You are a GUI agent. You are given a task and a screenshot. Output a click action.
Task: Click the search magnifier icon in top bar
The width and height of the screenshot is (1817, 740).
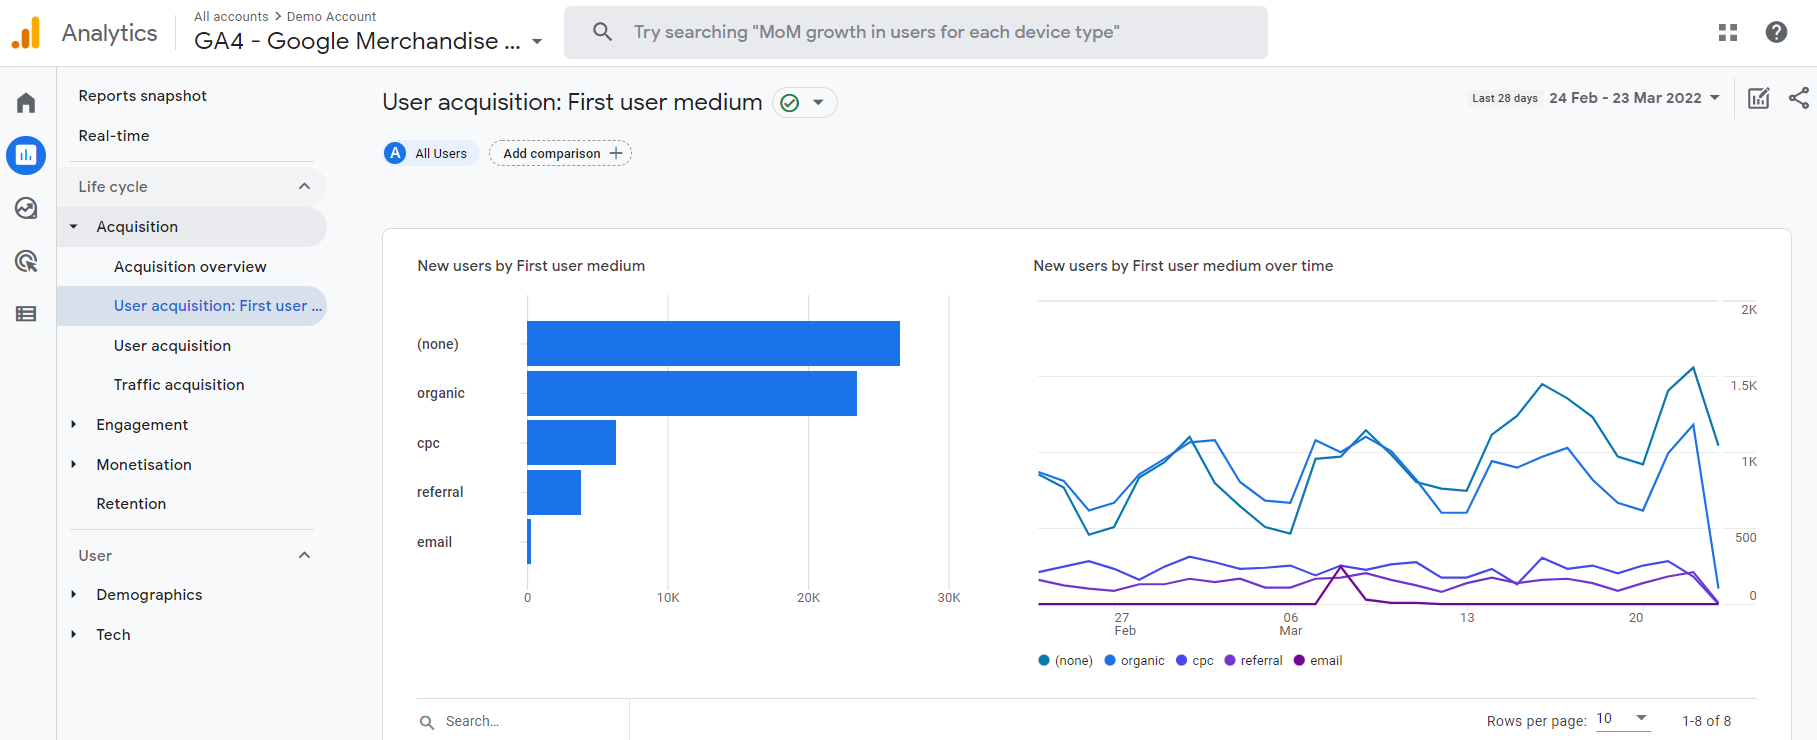pos(602,32)
